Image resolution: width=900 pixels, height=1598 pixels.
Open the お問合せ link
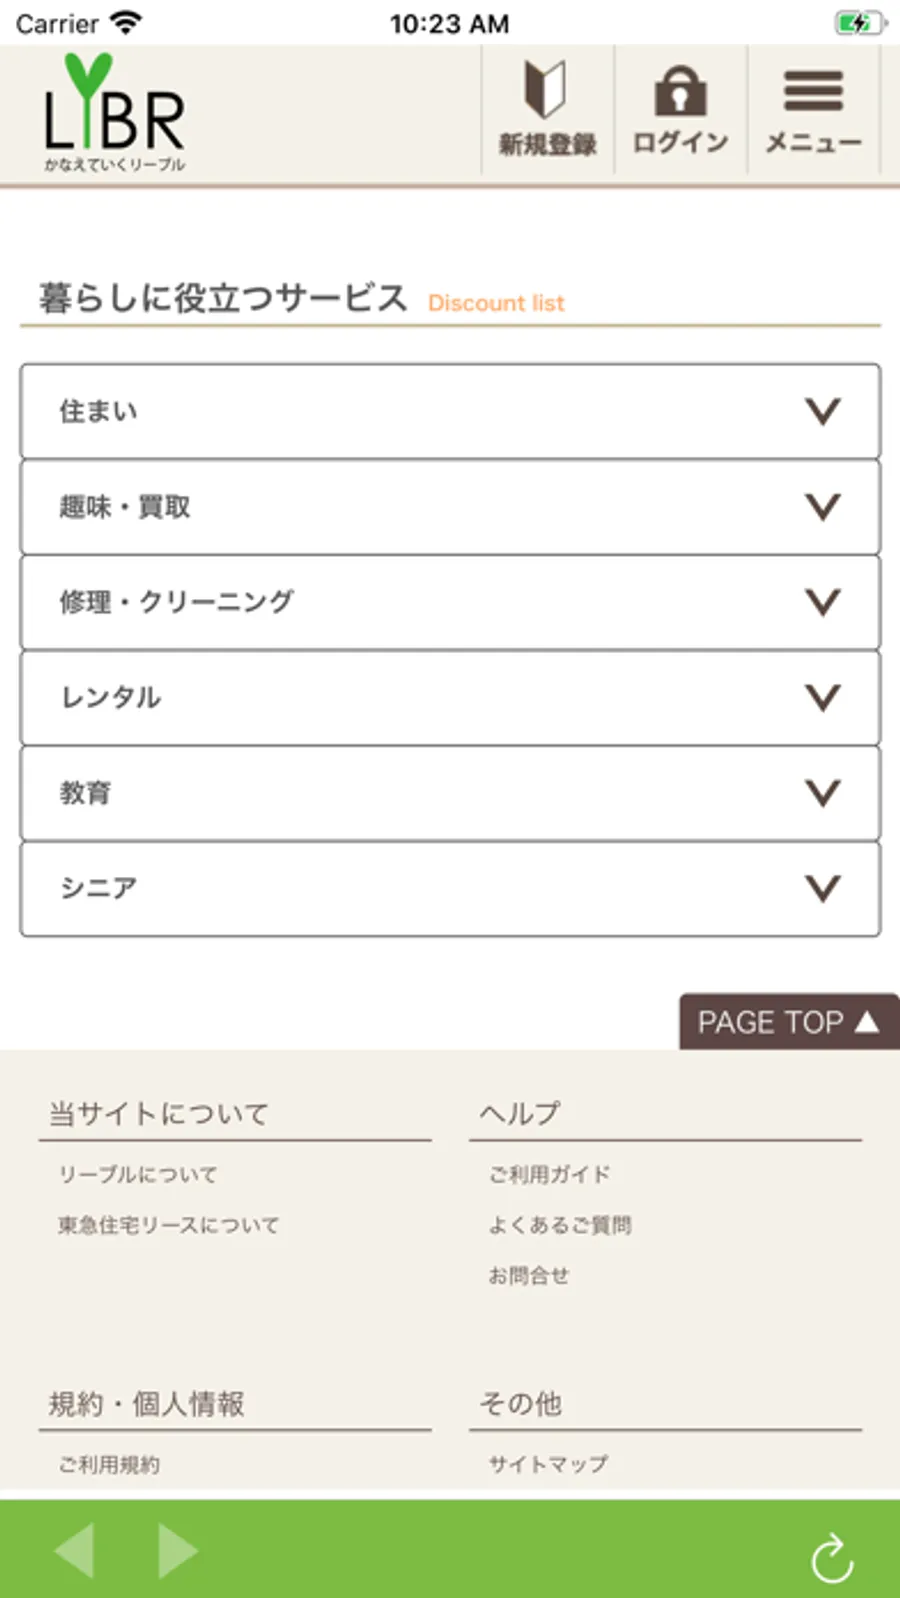click(529, 1275)
